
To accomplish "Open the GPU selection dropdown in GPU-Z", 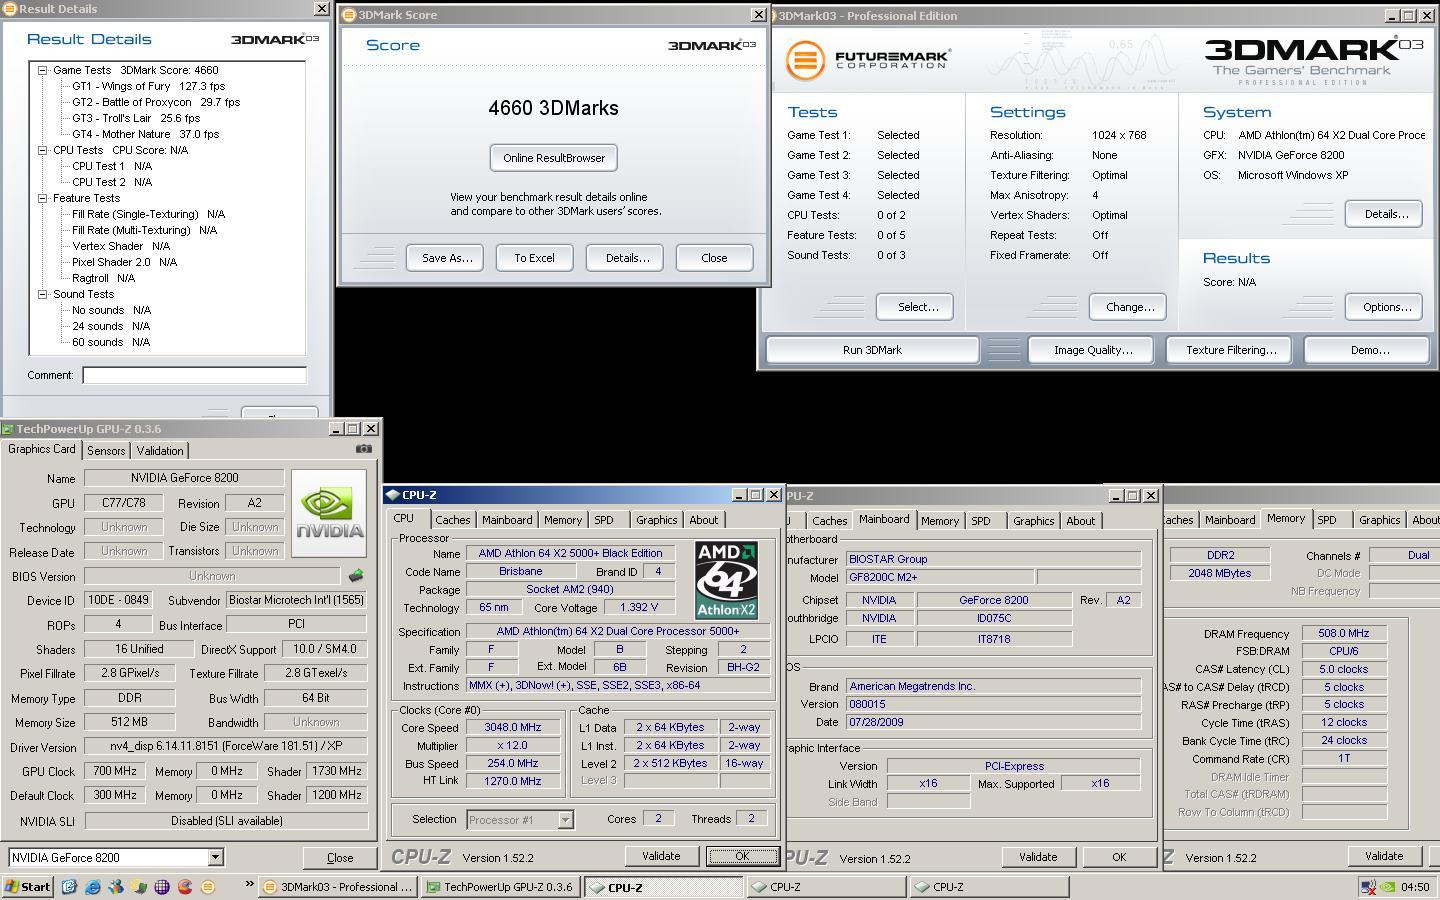I will [214, 857].
